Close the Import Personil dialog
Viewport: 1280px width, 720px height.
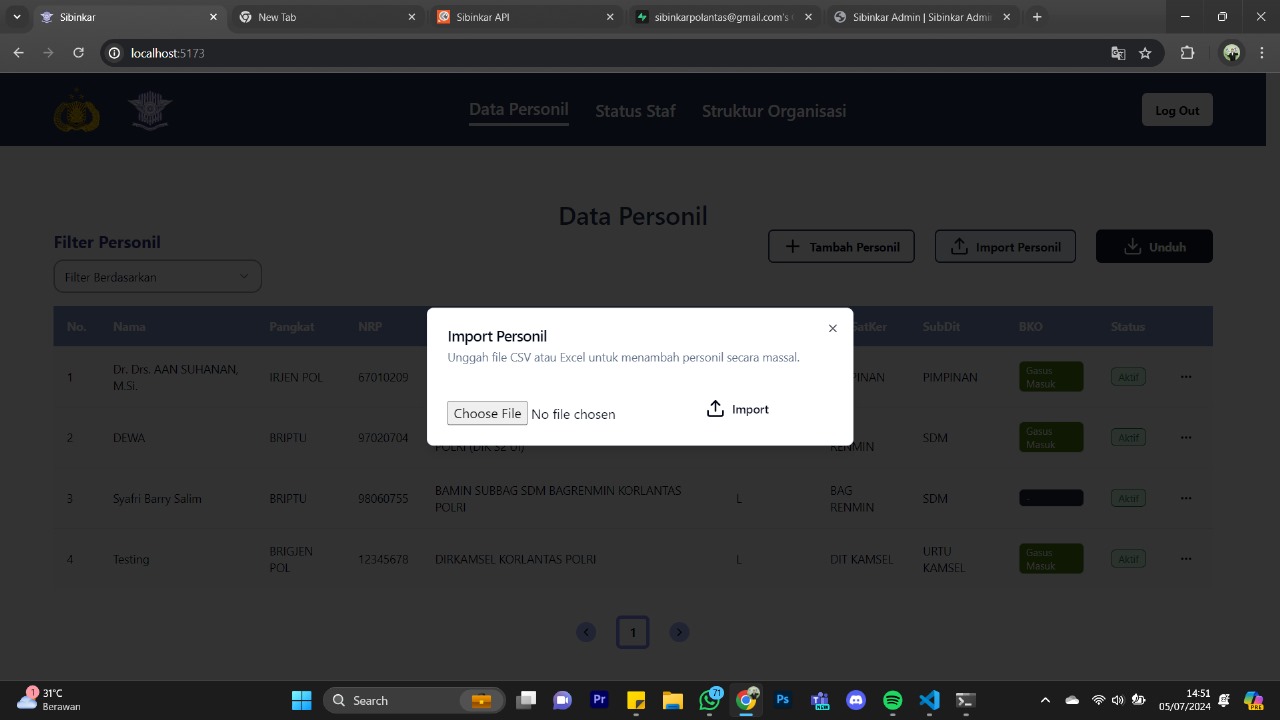832,328
